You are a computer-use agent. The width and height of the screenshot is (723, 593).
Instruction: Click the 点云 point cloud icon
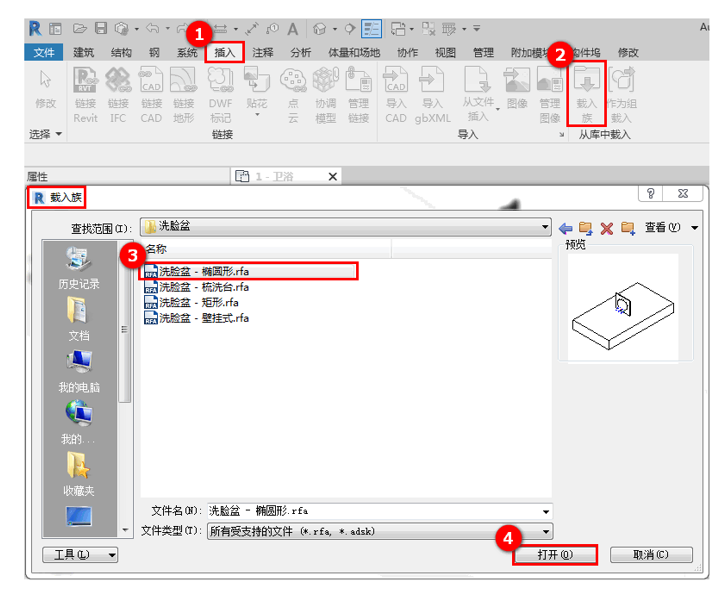pyautogui.click(x=293, y=79)
